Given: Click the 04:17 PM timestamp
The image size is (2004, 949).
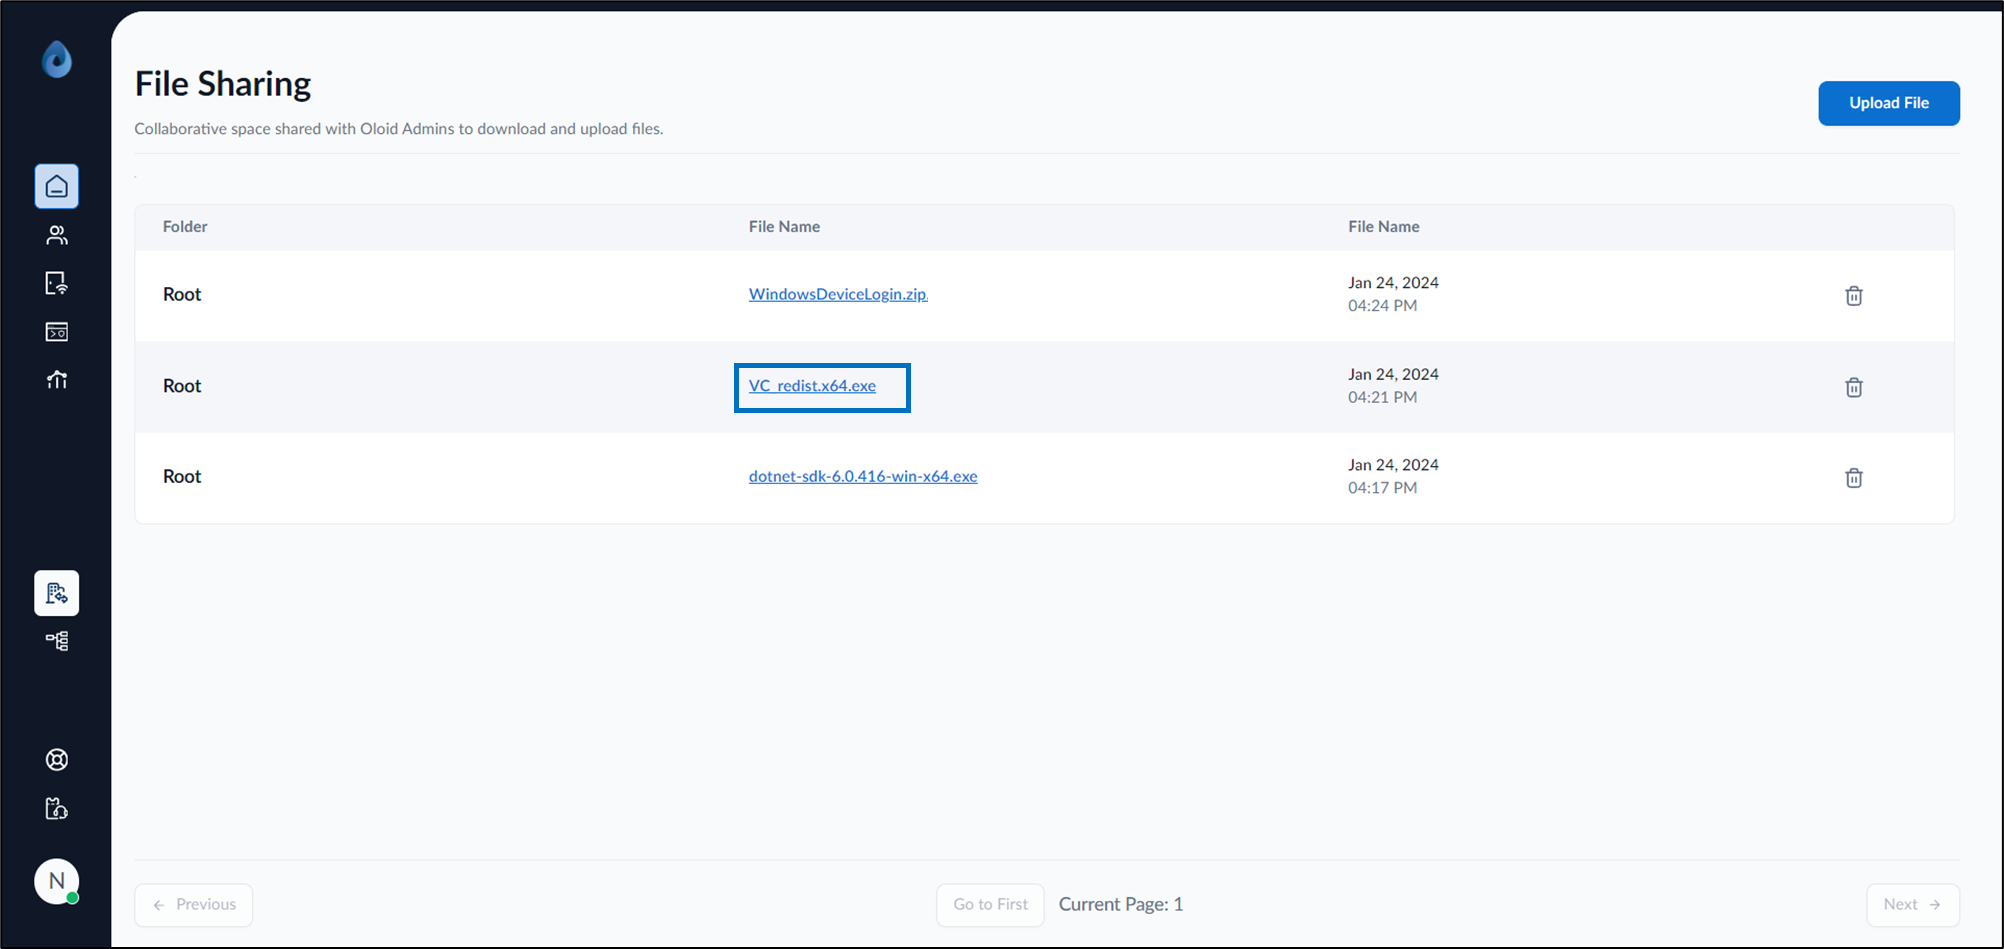Looking at the screenshot, I should click(1382, 488).
